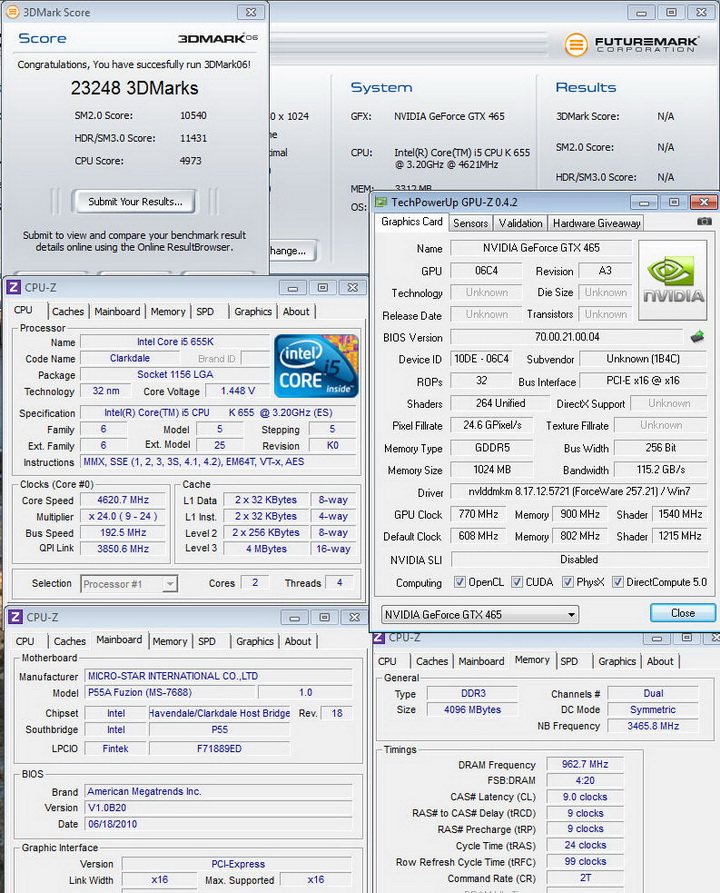The image size is (720, 893).
Task: Open the Processor #1 selection dropdown
Action: point(129,584)
